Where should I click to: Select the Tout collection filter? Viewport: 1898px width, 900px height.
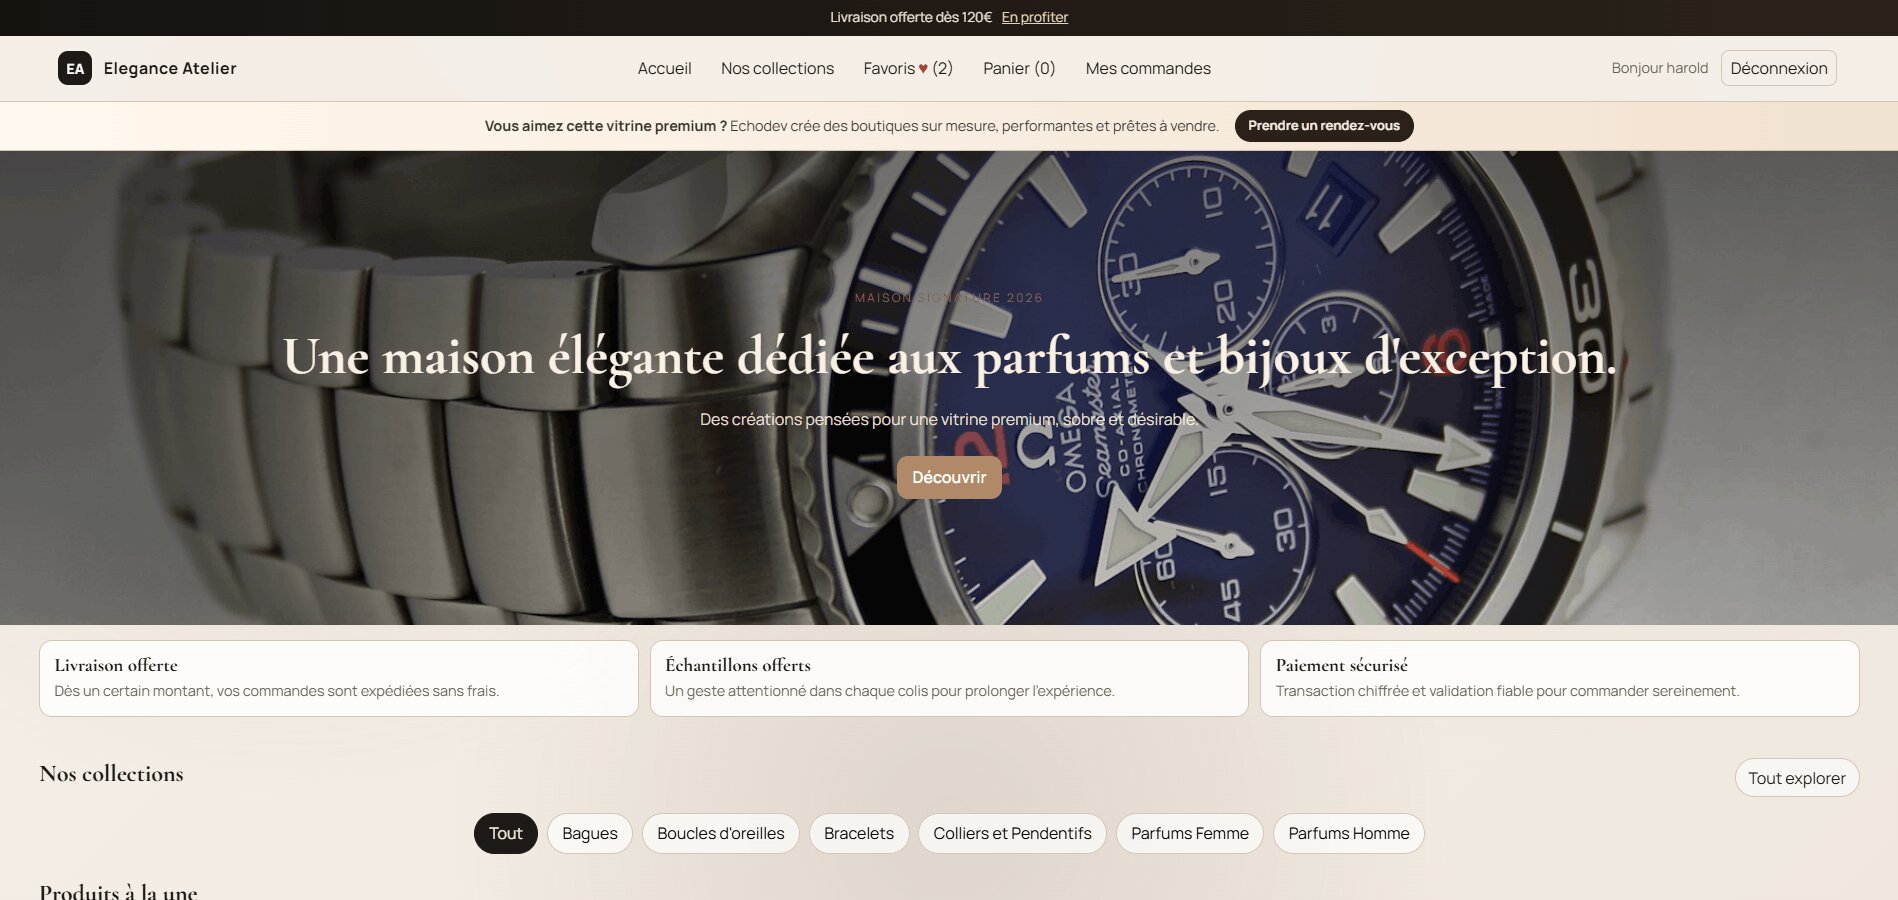505,833
